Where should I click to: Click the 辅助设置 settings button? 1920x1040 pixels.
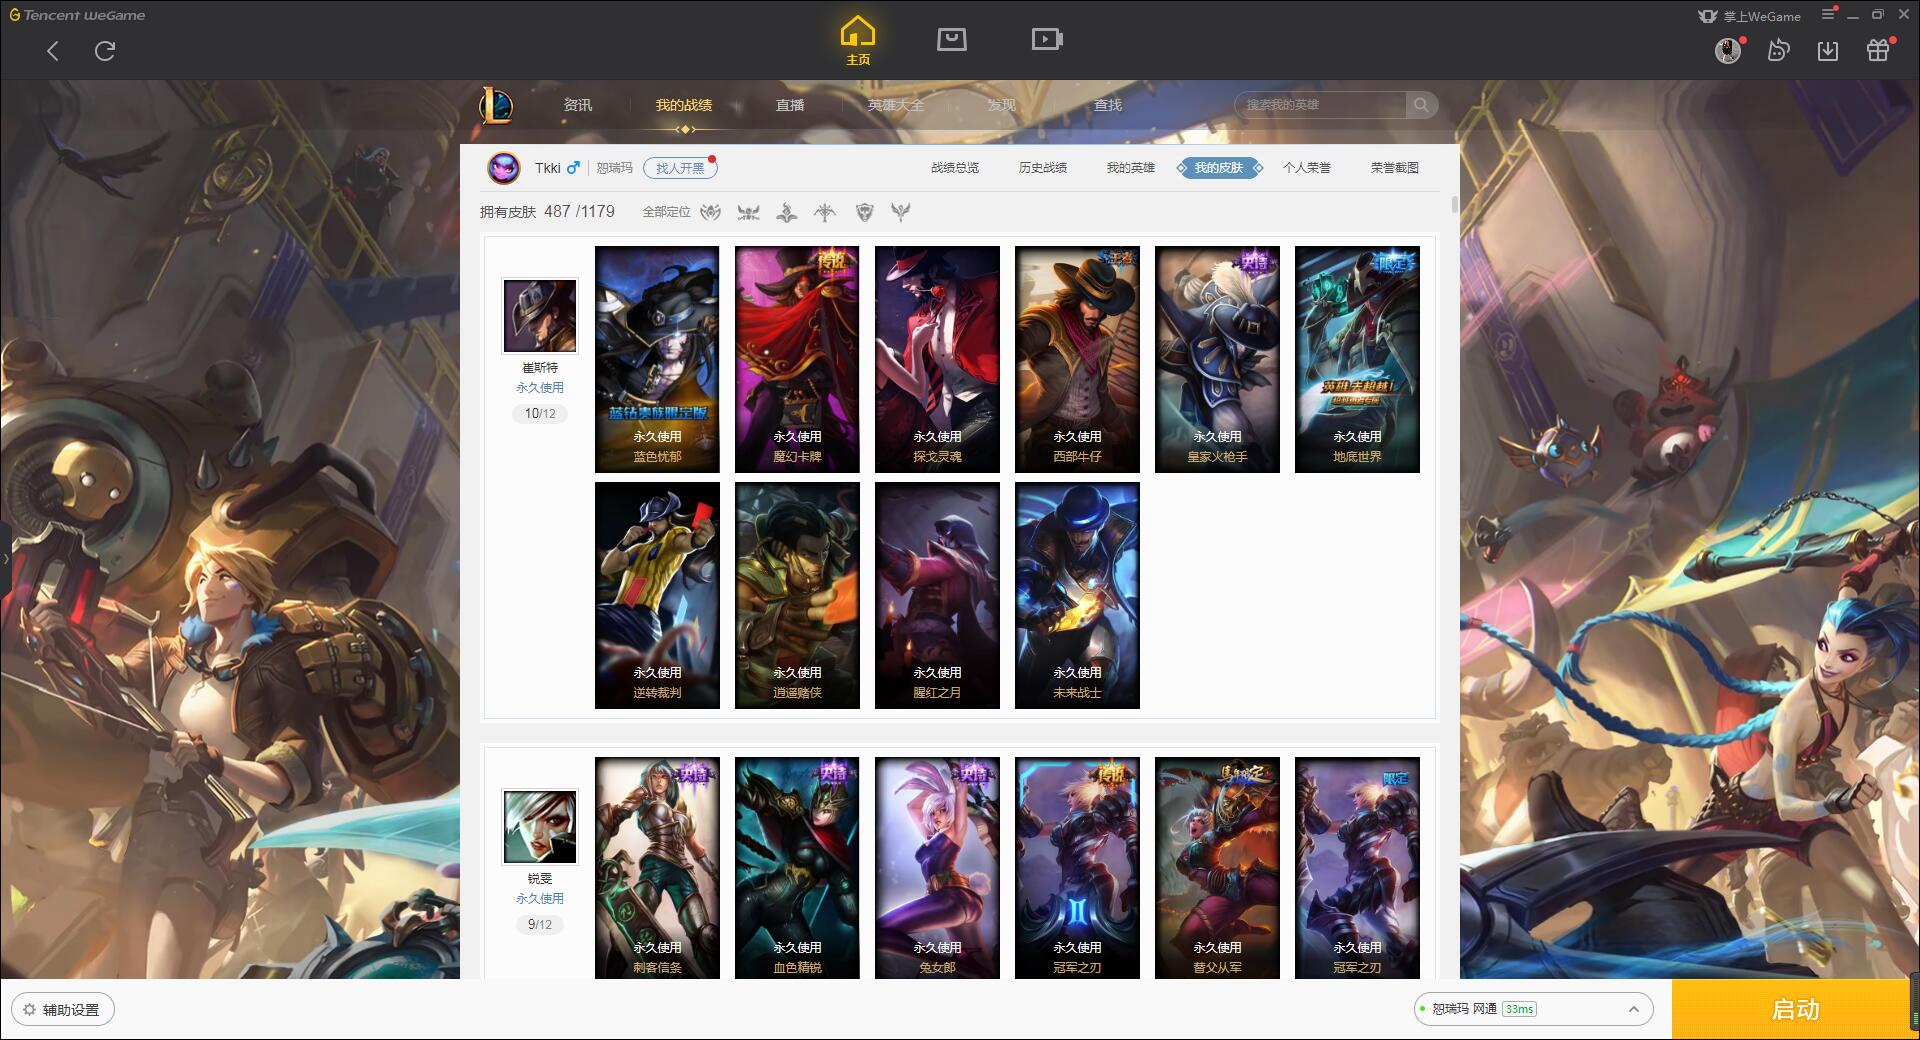pyautogui.click(x=63, y=1010)
